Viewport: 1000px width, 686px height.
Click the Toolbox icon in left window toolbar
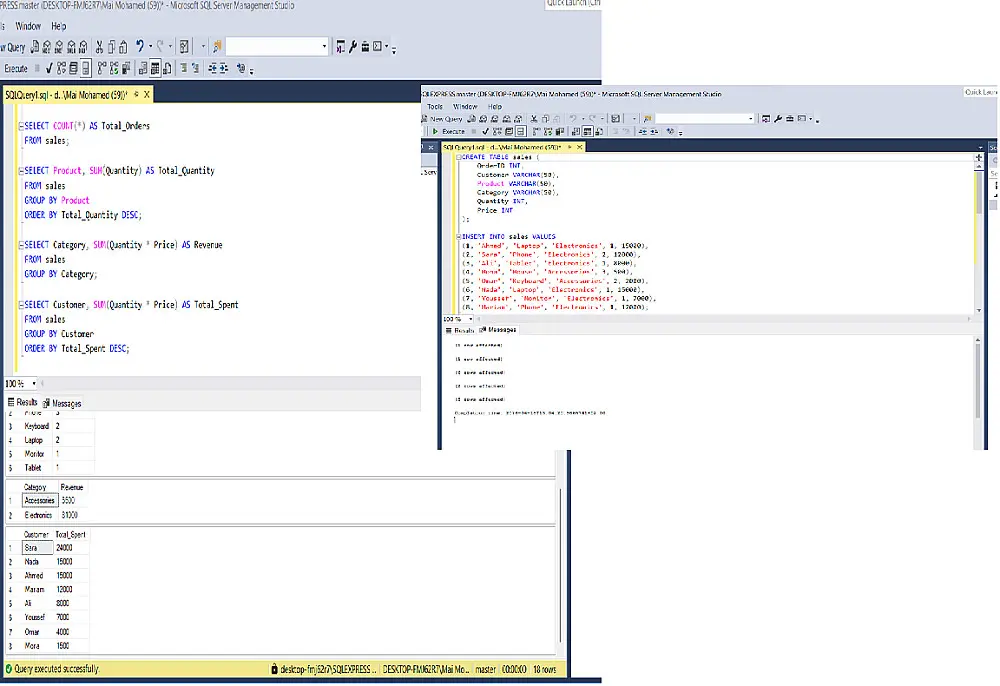pyautogui.click(x=365, y=47)
